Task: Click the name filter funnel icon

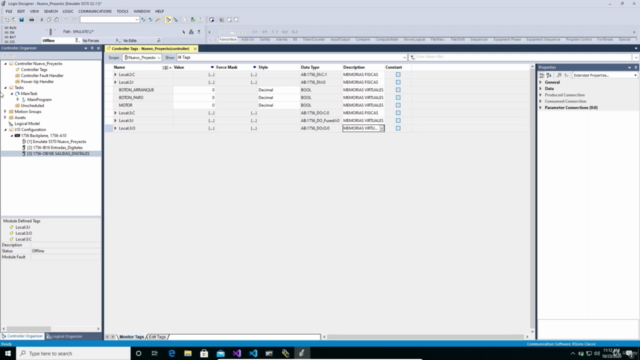Action: 413,58
